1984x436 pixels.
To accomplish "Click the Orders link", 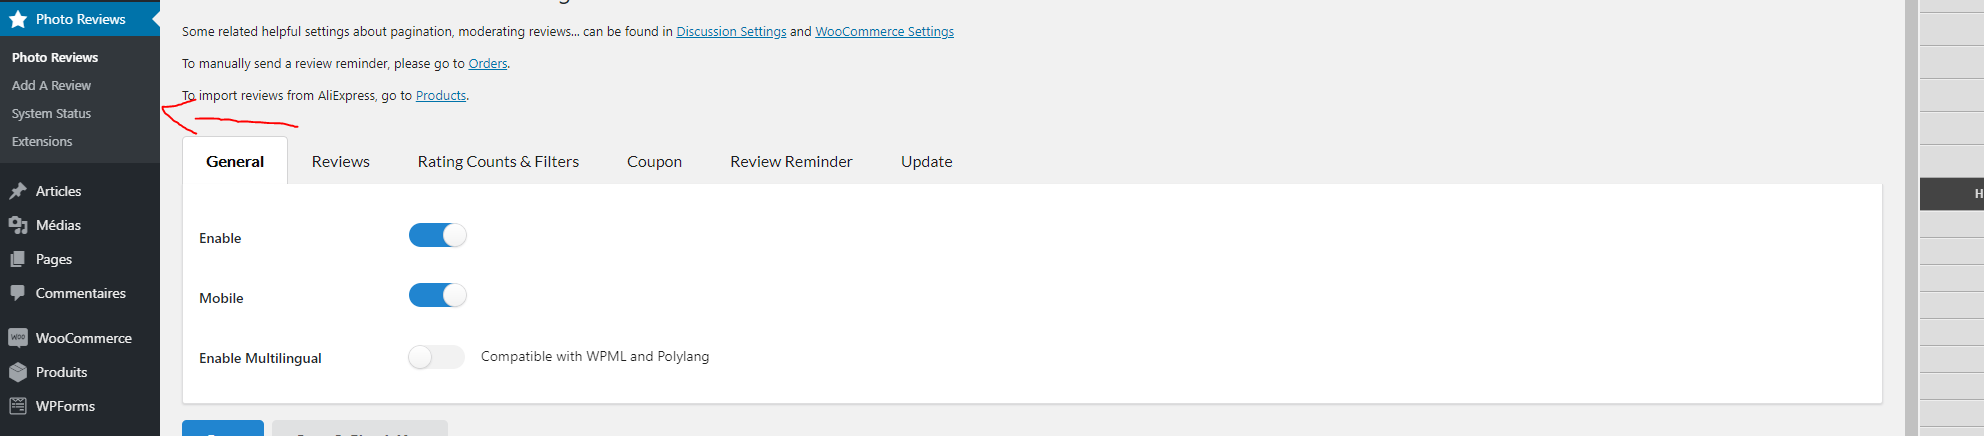I will click(x=488, y=64).
